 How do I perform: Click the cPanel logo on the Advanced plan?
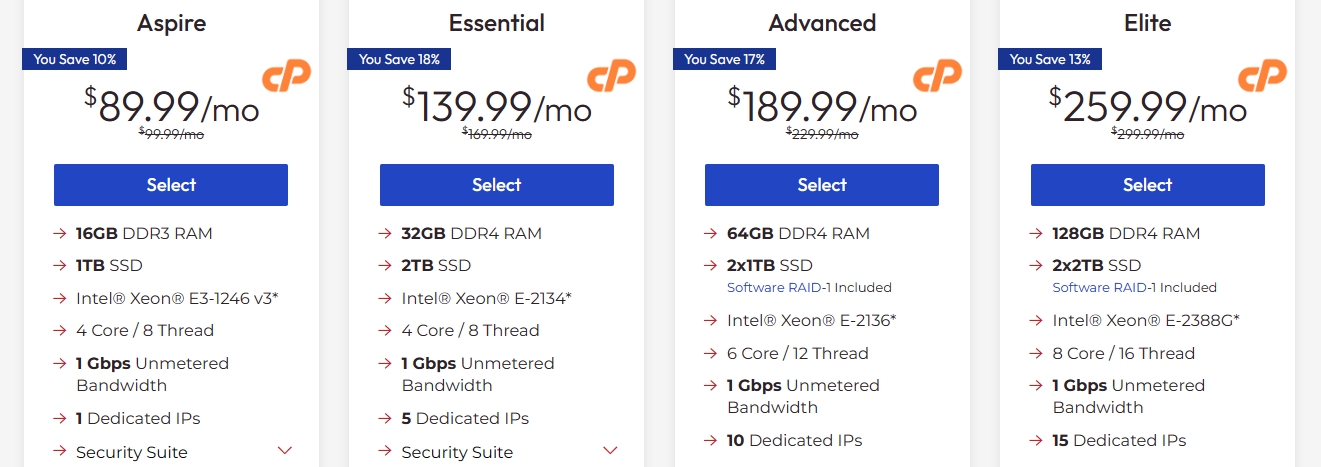(x=937, y=77)
